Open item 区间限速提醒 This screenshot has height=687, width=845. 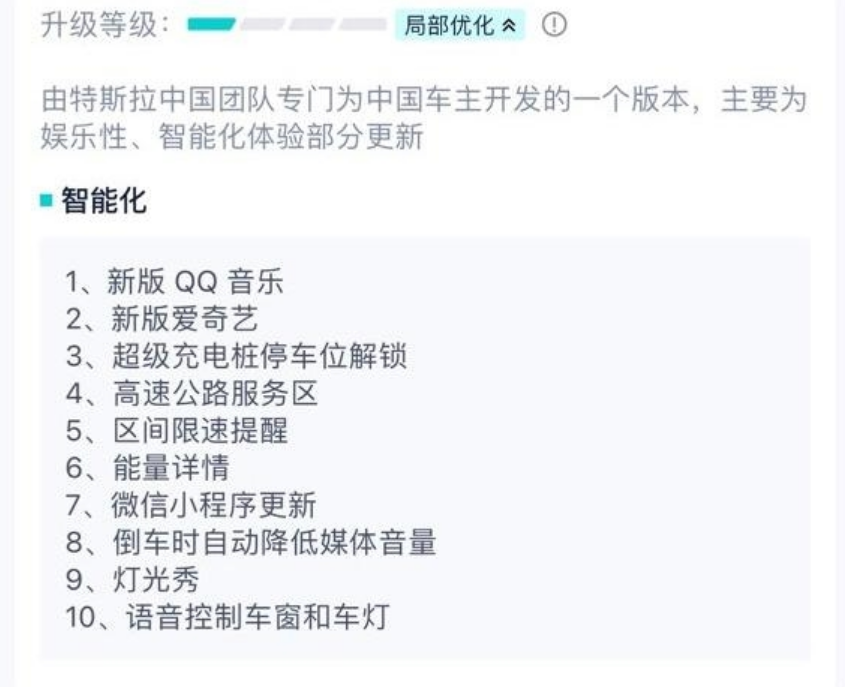[177, 430]
